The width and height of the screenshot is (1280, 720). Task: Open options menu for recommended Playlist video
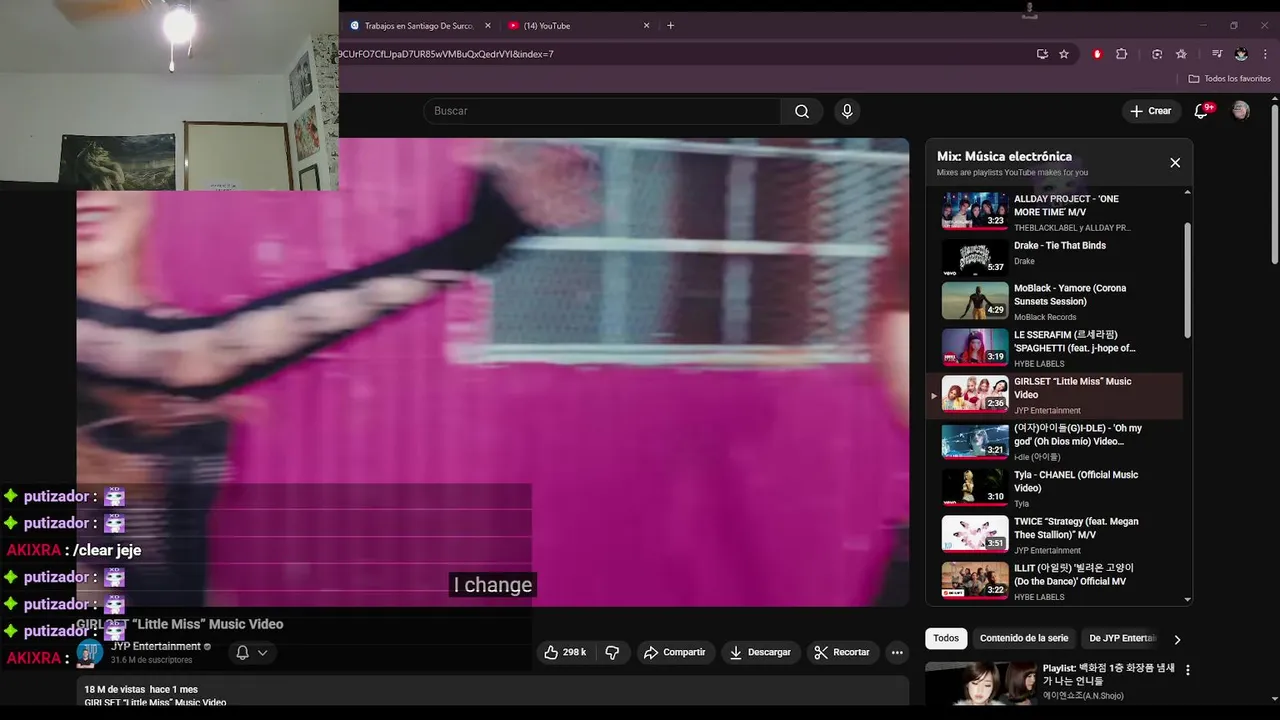(1188, 669)
